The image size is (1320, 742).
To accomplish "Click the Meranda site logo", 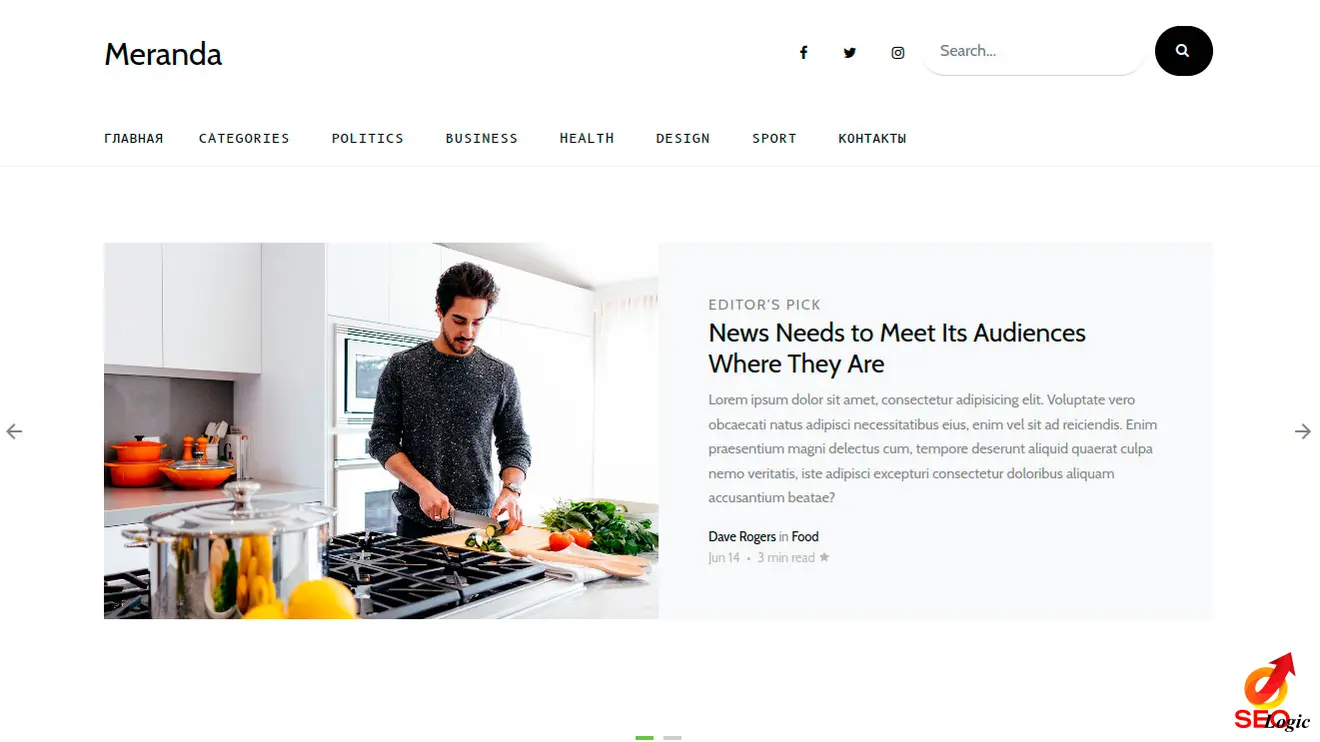I will pos(163,54).
